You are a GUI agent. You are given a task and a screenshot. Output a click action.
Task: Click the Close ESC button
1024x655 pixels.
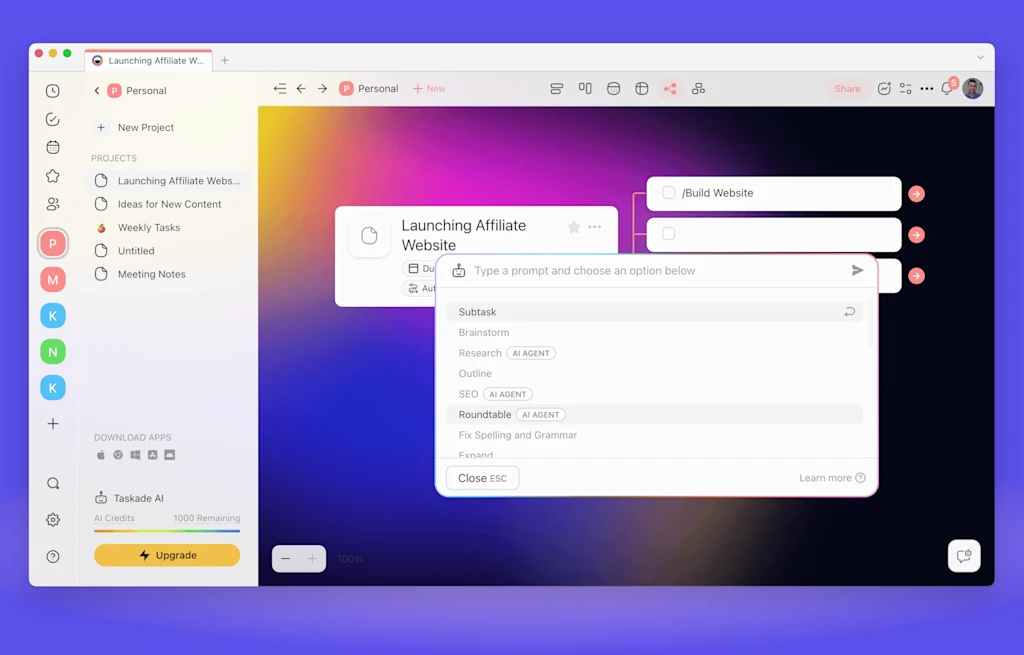[x=483, y=478]
